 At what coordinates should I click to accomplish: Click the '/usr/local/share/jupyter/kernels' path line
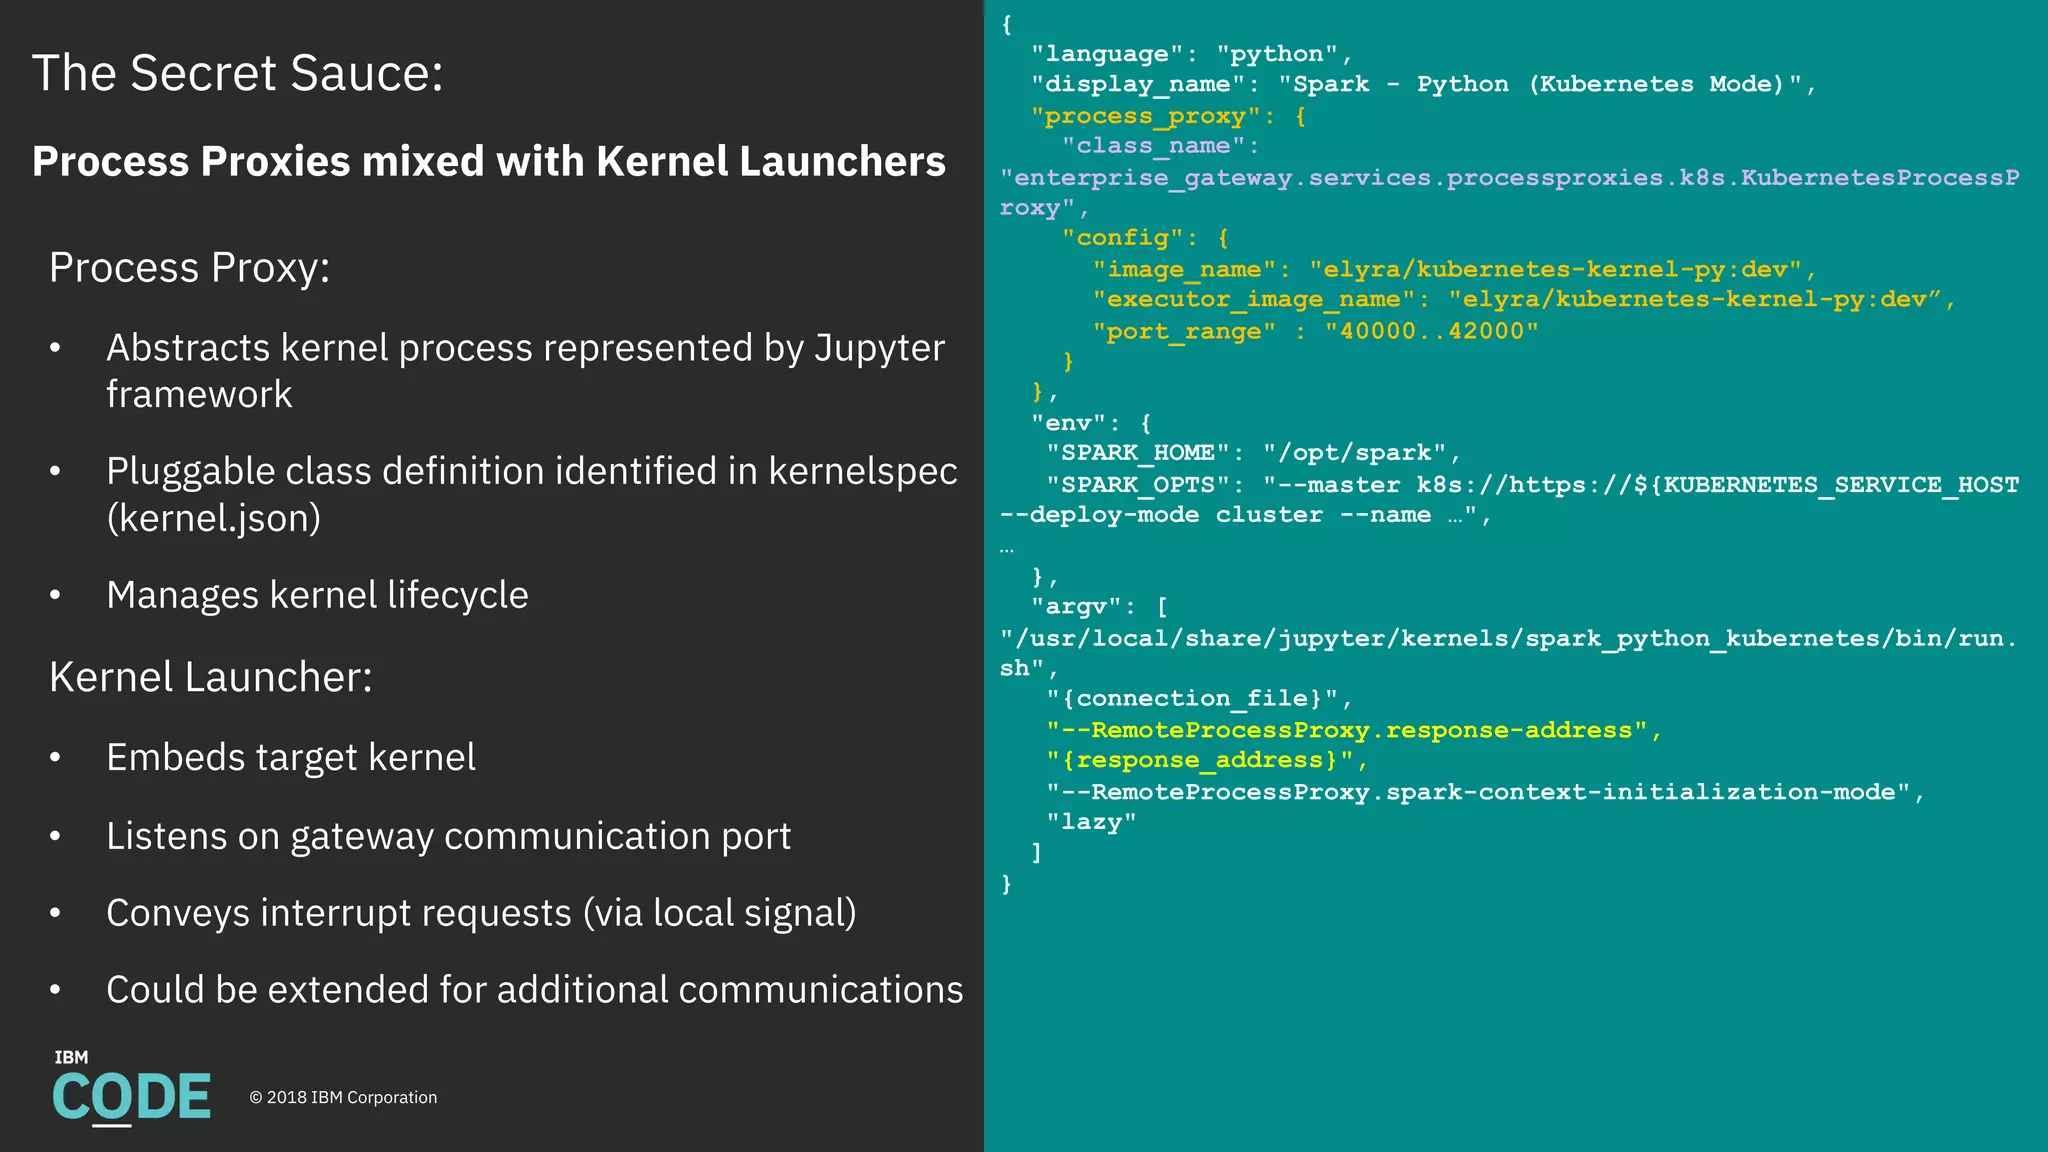click(1508, 653)
